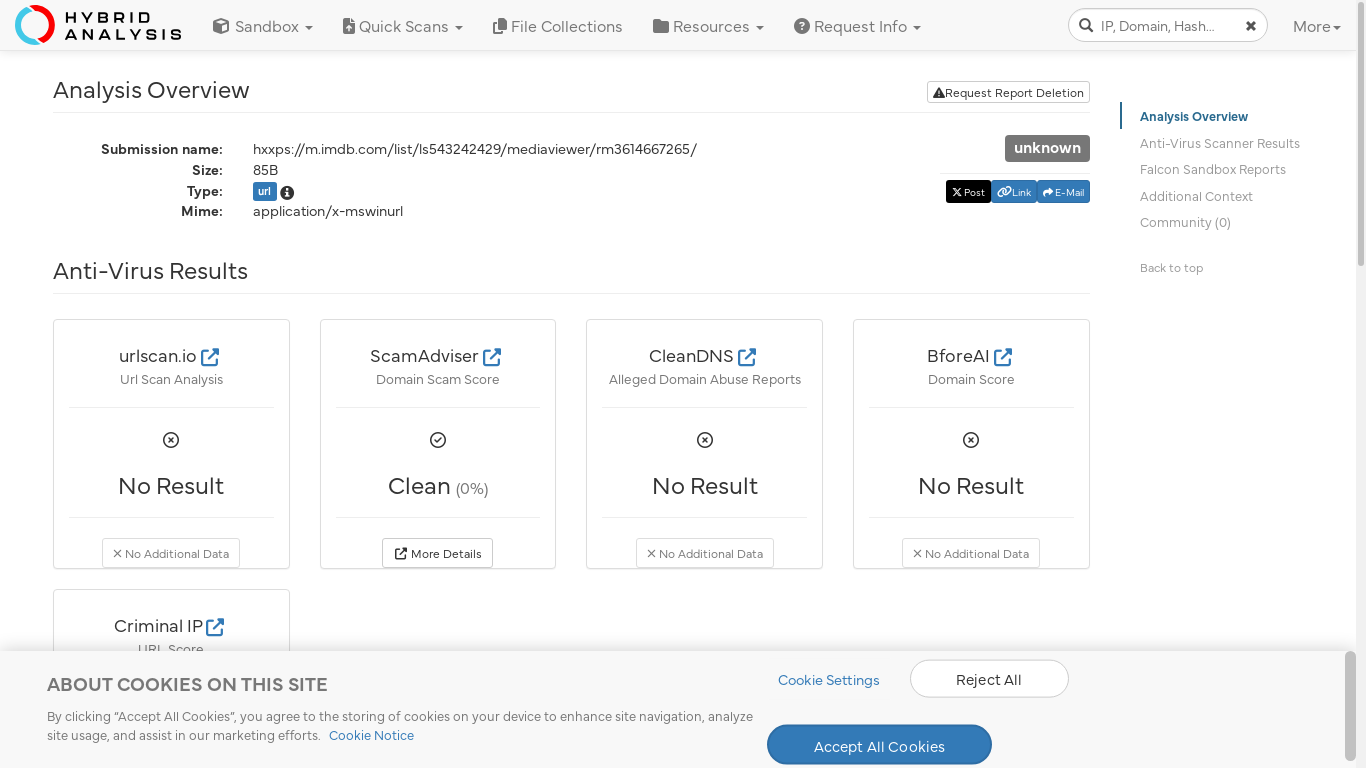Open ScamAdviser external link icon
The height and width of the screenshot is (768, 1366).
click(x=492, y=357)
